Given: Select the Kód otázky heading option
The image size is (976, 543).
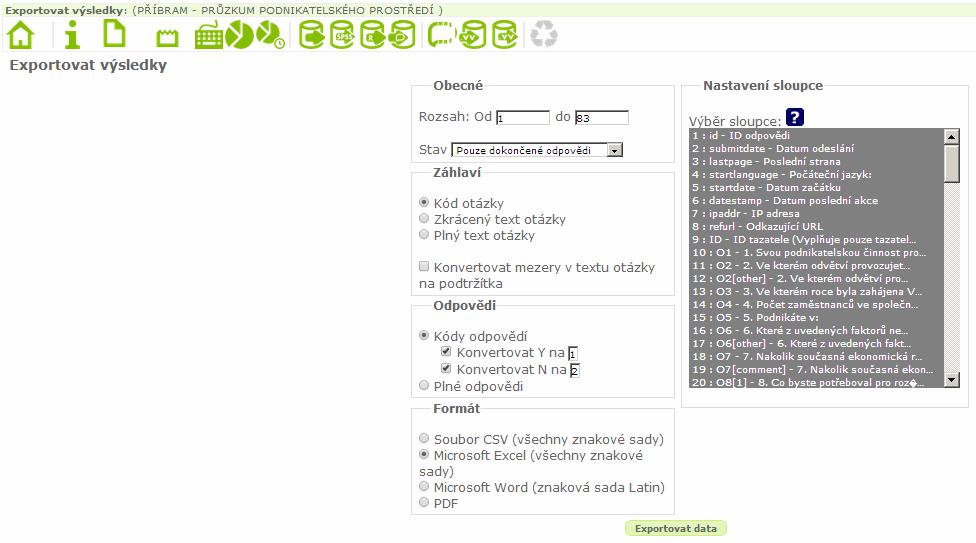Looking at the screenshot, I should pos(424,202).
